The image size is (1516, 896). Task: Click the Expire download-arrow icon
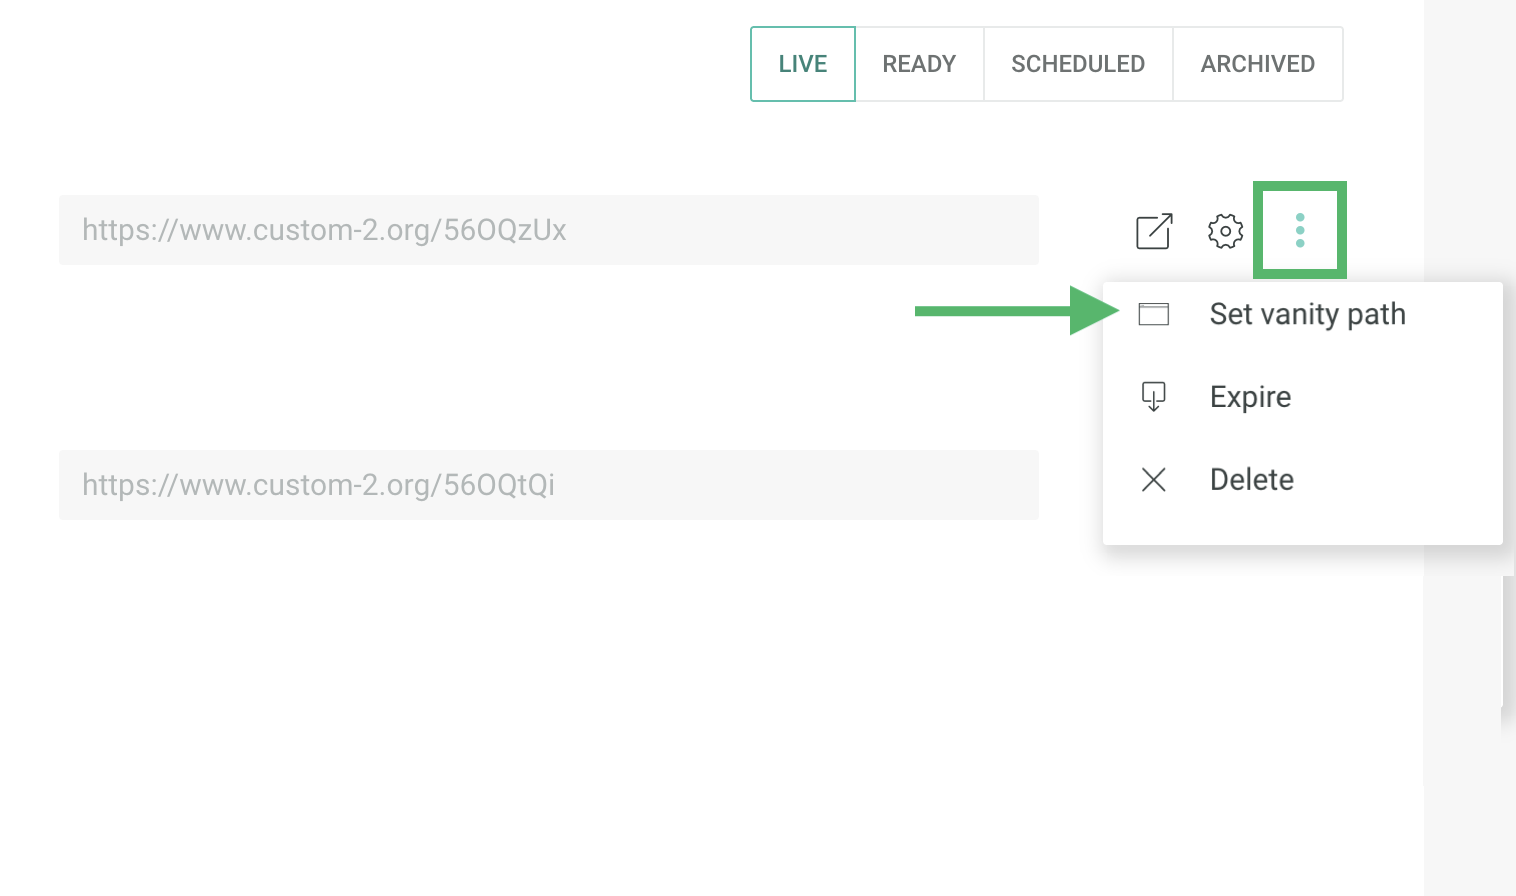[1154, 397]
